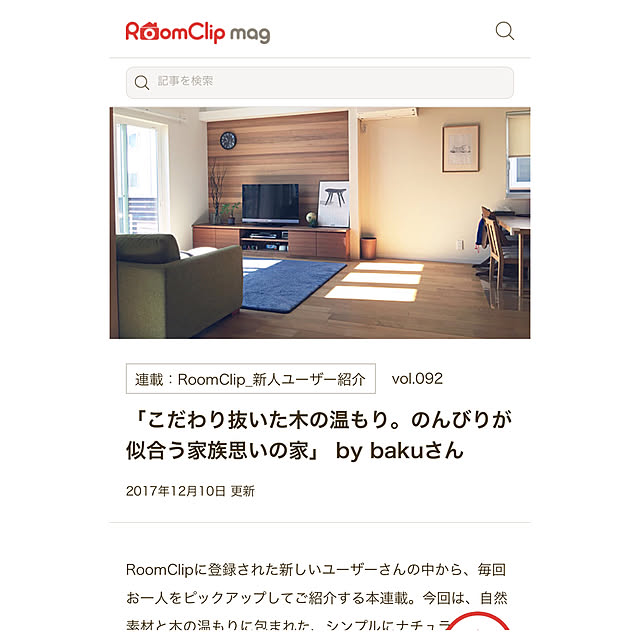Click the 2017年12月10日 更新 date text
640x640 pixels.
click(190, 491)
